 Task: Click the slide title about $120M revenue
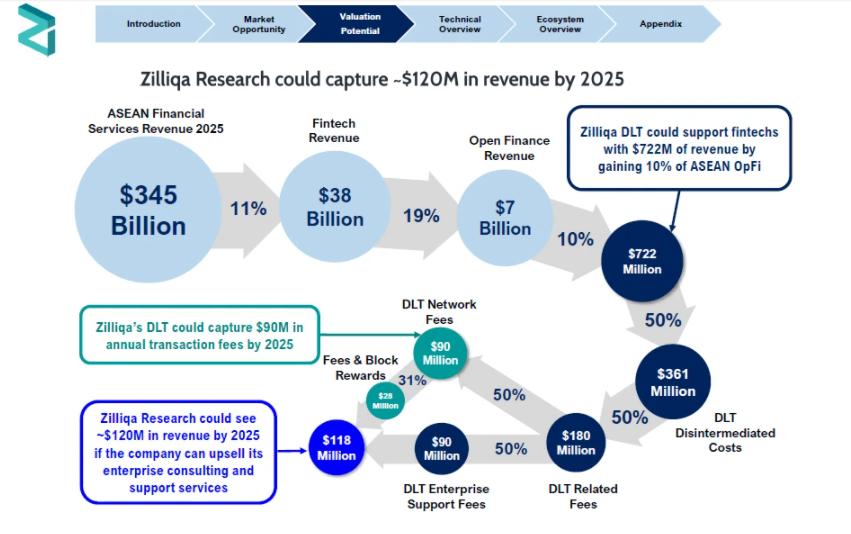click(382, 79)
